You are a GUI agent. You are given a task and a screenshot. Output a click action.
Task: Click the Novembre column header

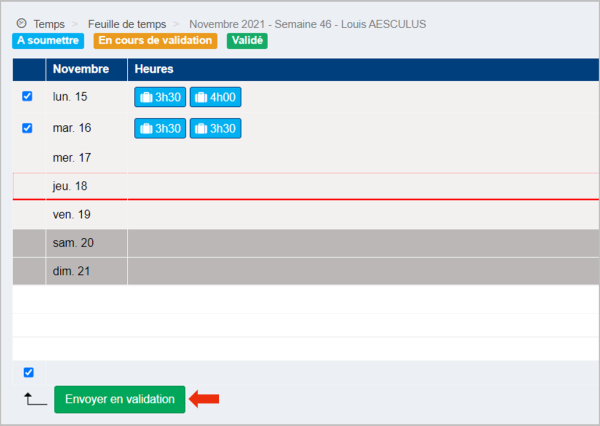tap(80, 69)
